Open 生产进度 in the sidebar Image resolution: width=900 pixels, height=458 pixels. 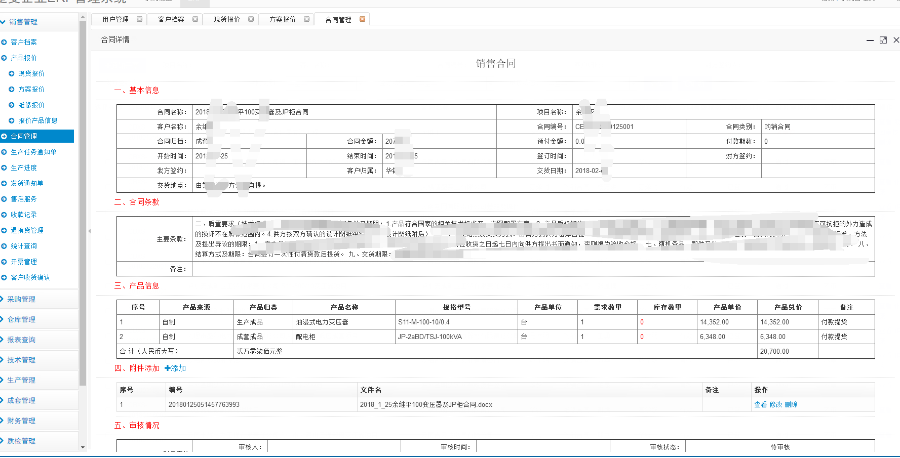(x=23, y=168)
